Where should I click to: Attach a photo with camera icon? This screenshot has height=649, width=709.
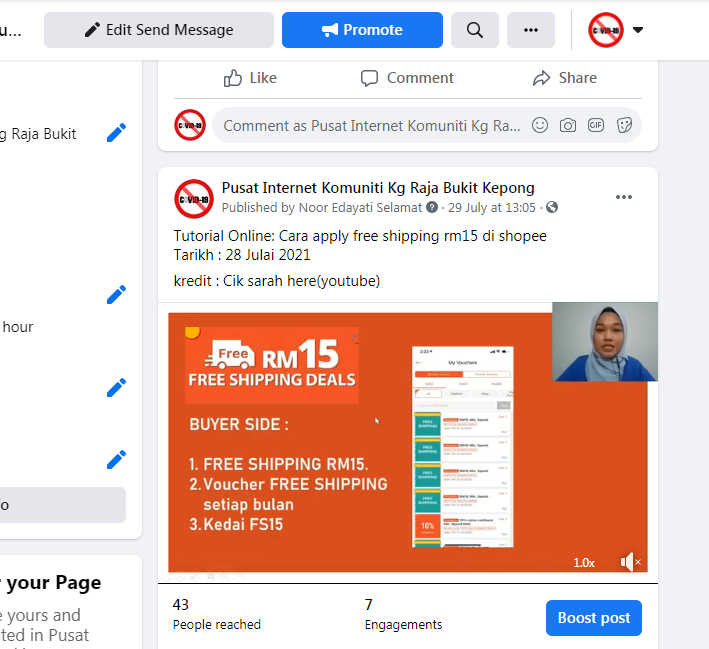568,125
